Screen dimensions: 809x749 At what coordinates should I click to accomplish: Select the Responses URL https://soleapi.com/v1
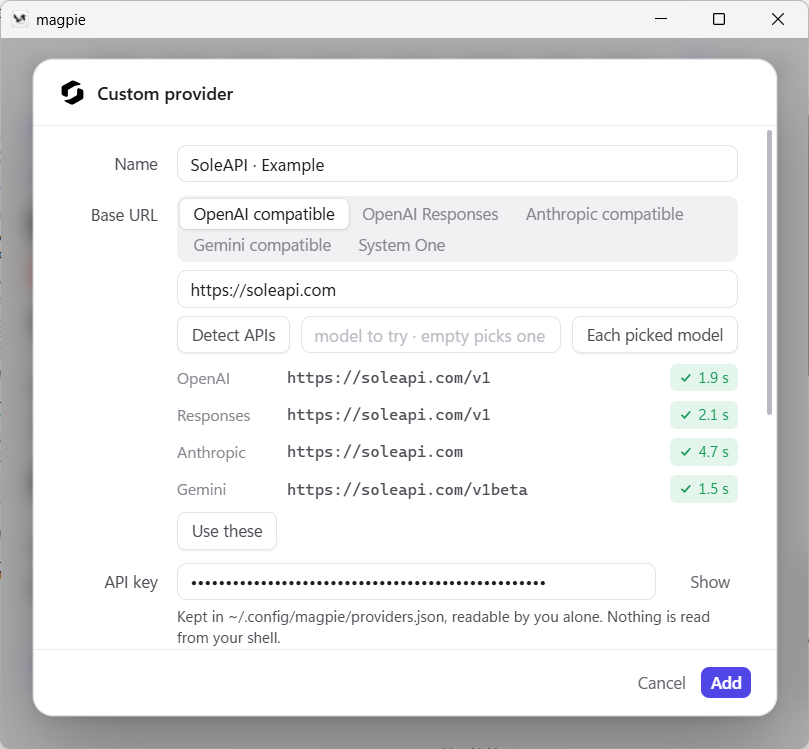tap(389, 415)
